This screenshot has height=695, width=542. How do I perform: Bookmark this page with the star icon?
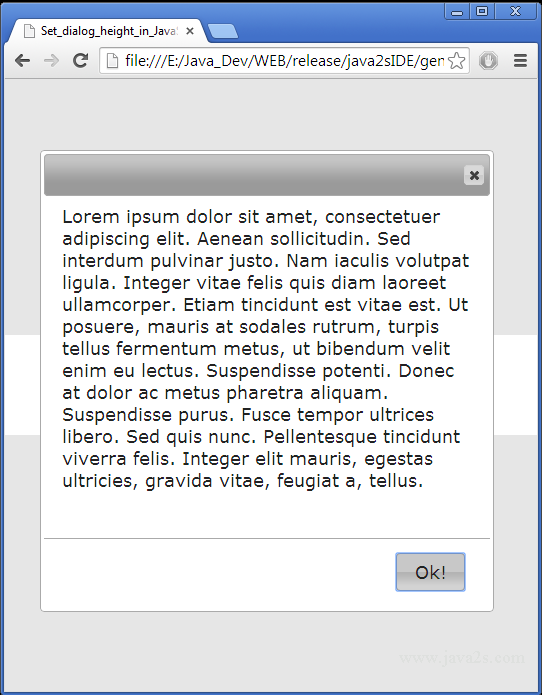[456, 61]
